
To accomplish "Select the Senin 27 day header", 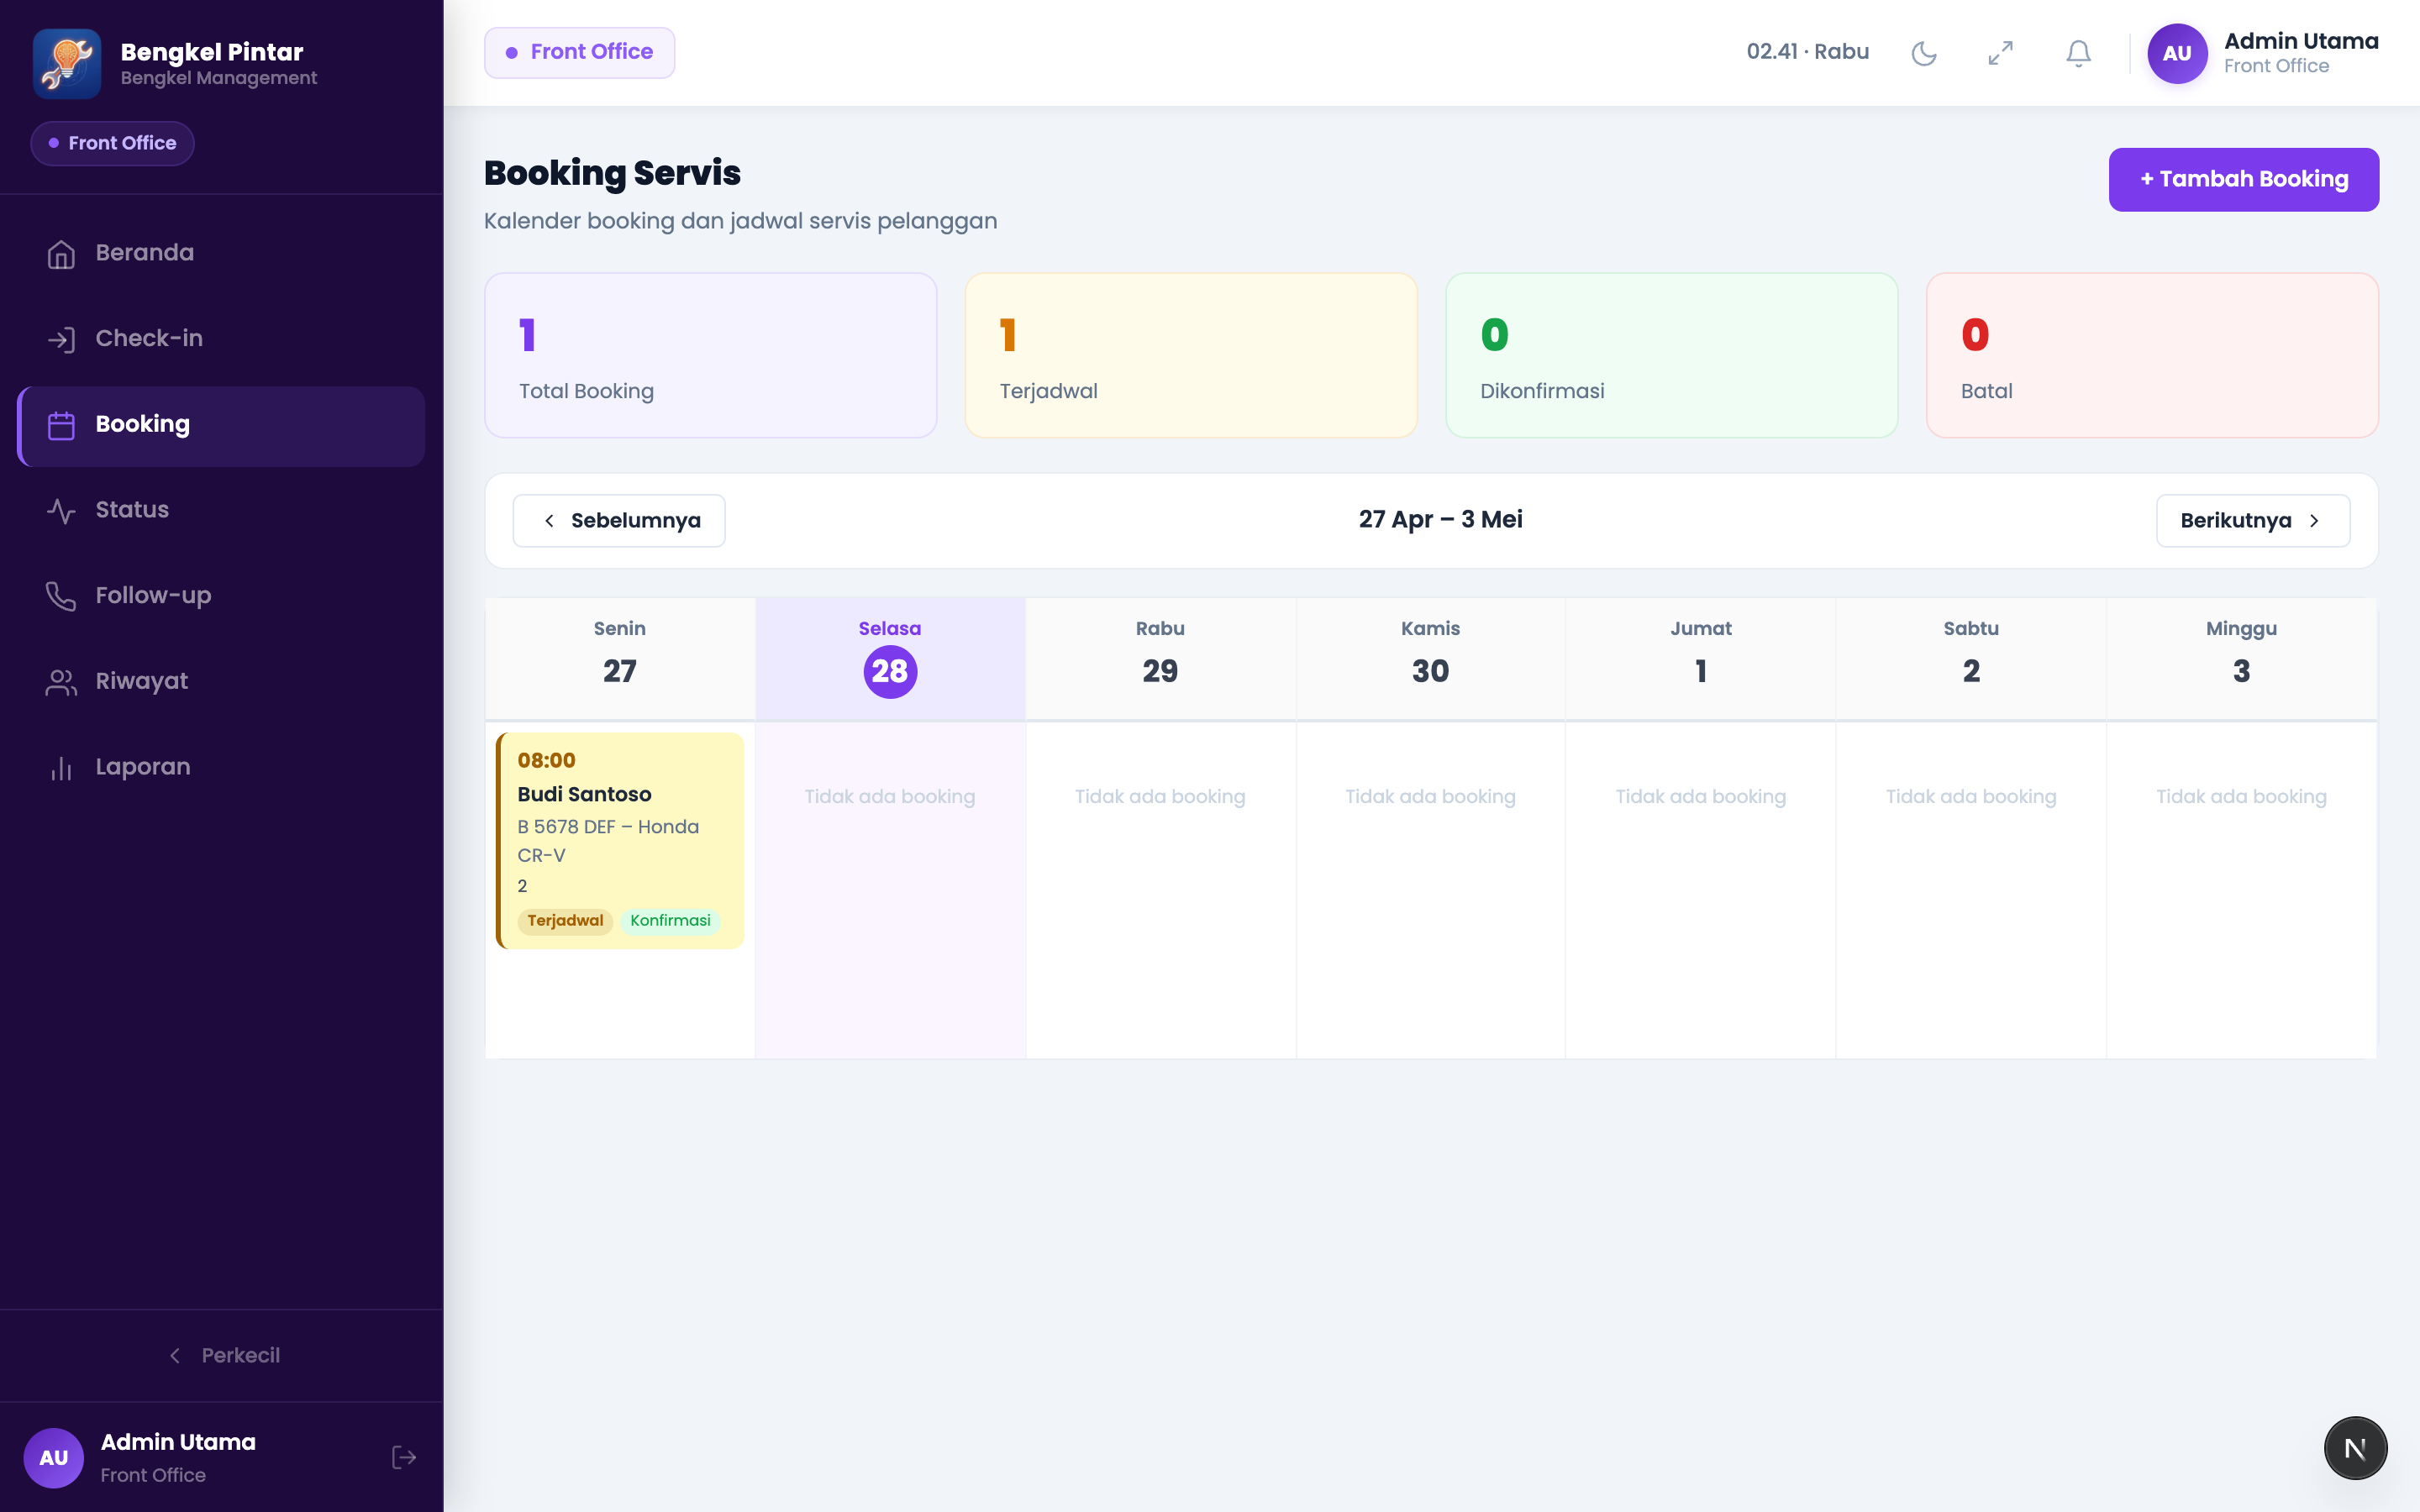I will pos(620,659).
